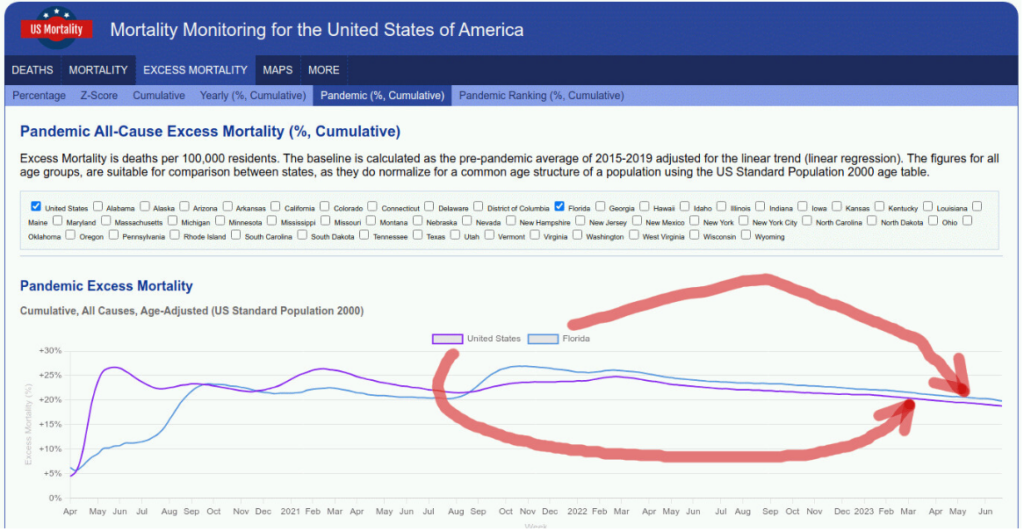Toggle the Florida legend swatch

[542, 339]
